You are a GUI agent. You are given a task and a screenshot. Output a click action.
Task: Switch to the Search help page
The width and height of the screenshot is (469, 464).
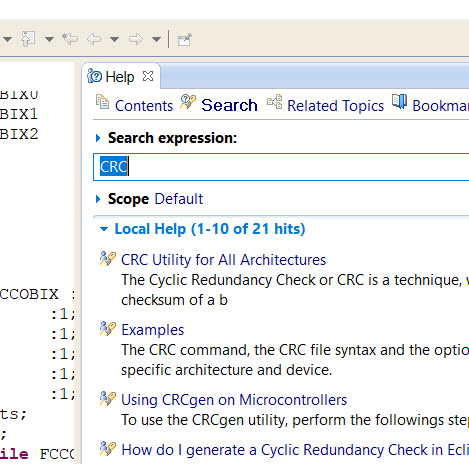tap(229, 105)
